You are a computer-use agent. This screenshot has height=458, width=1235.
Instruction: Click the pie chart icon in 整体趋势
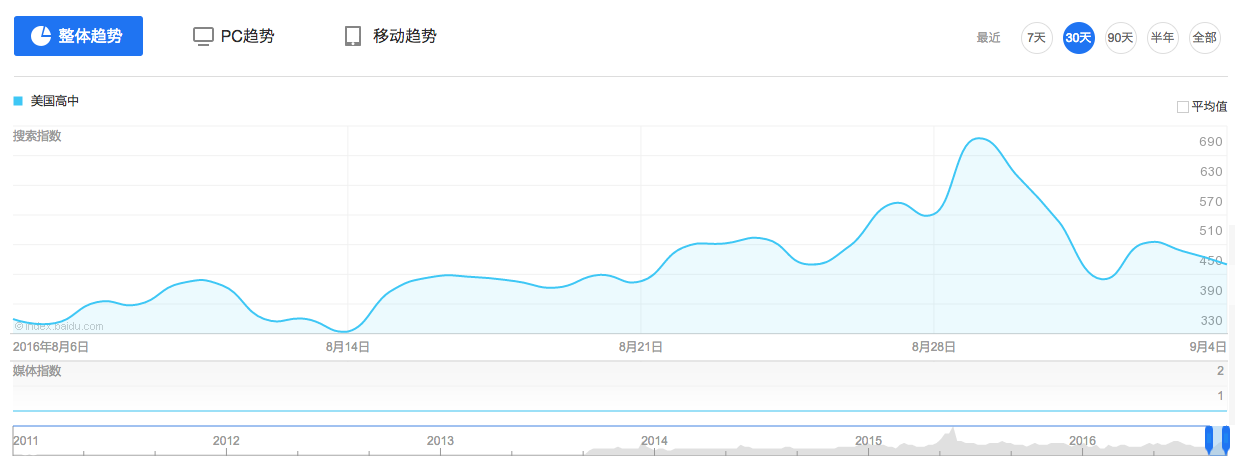click(x=41, y=36)
